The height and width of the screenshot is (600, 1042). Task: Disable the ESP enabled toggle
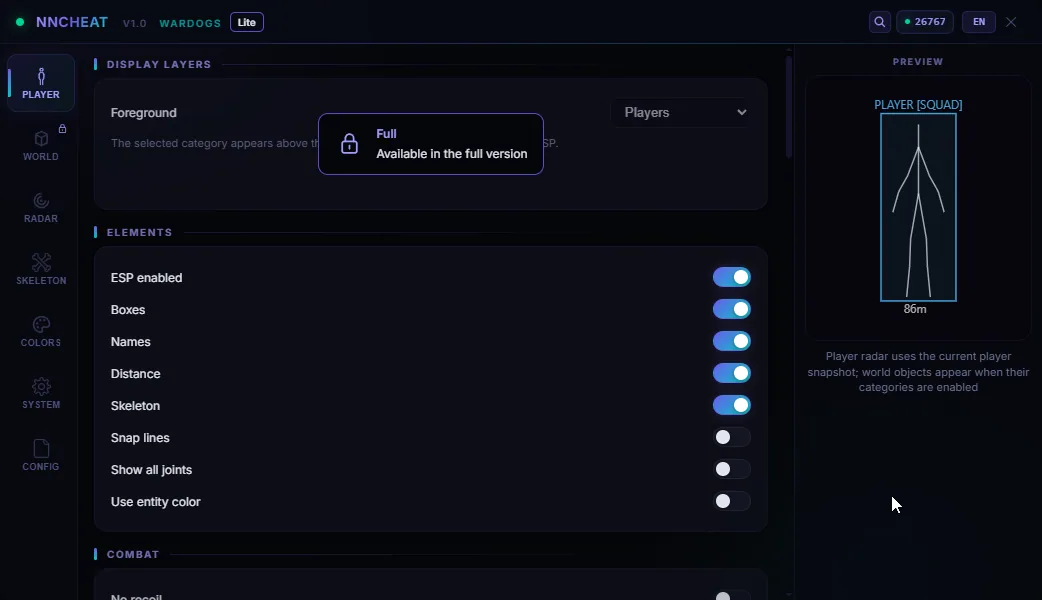[x=732, y=277]
